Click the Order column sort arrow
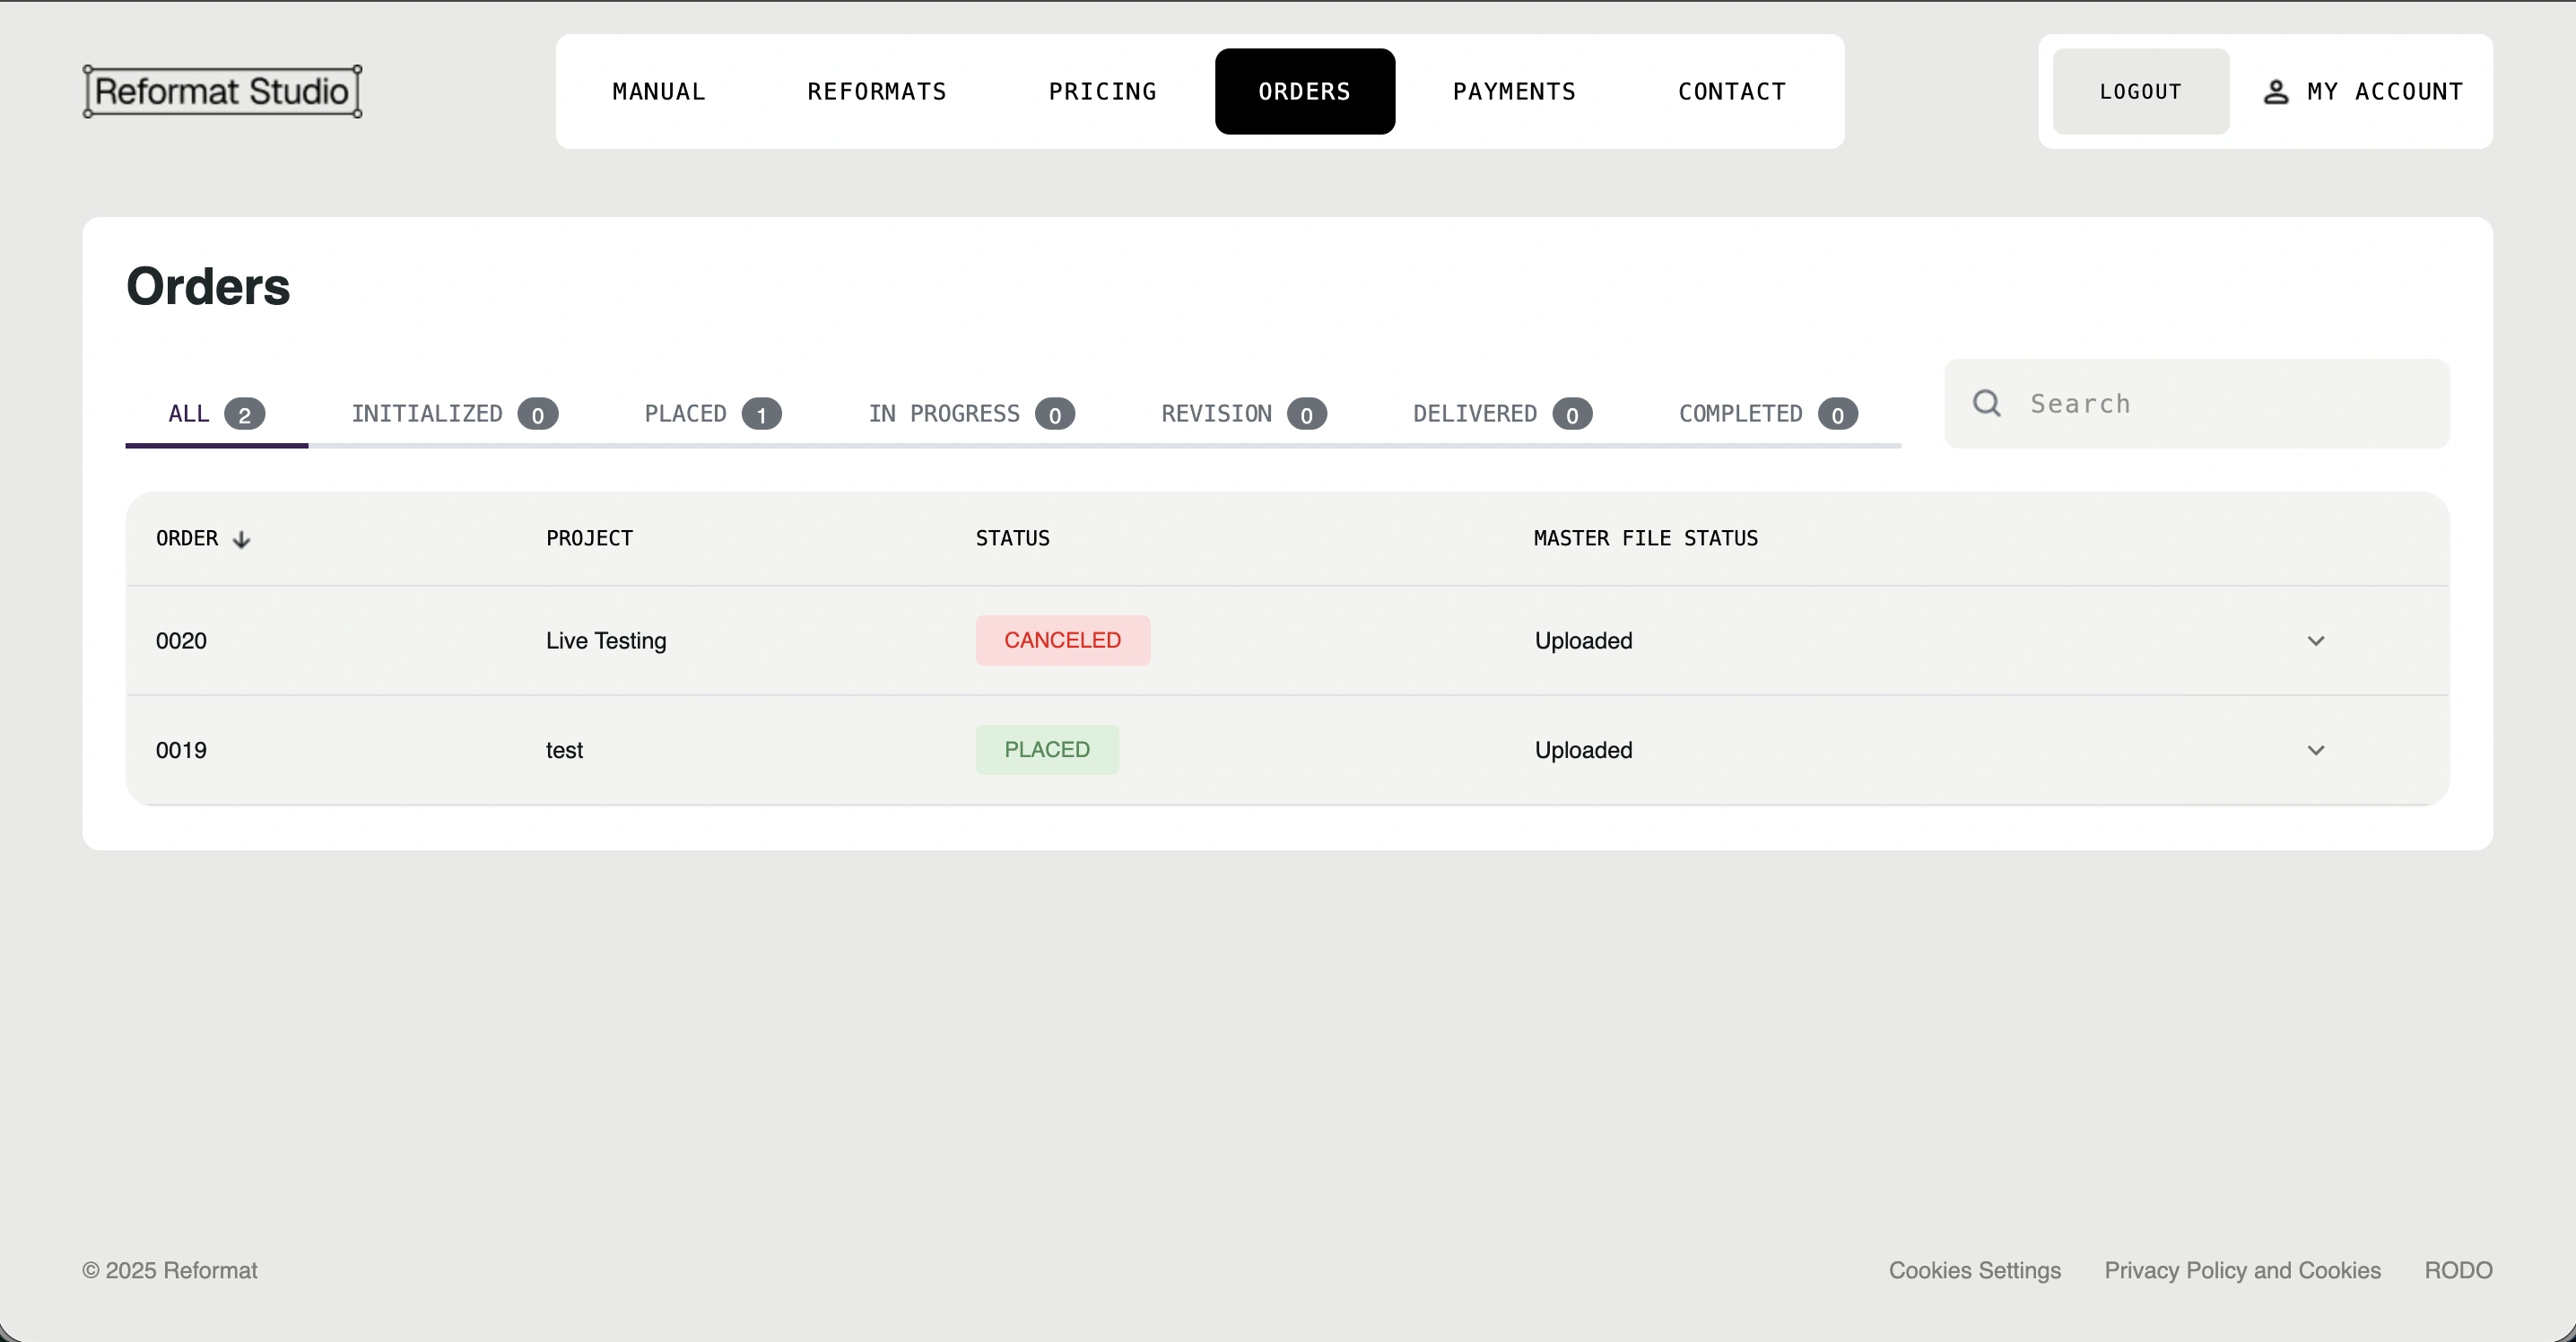Viewport: 2576px width, 1342px height. tap(241, 540)
